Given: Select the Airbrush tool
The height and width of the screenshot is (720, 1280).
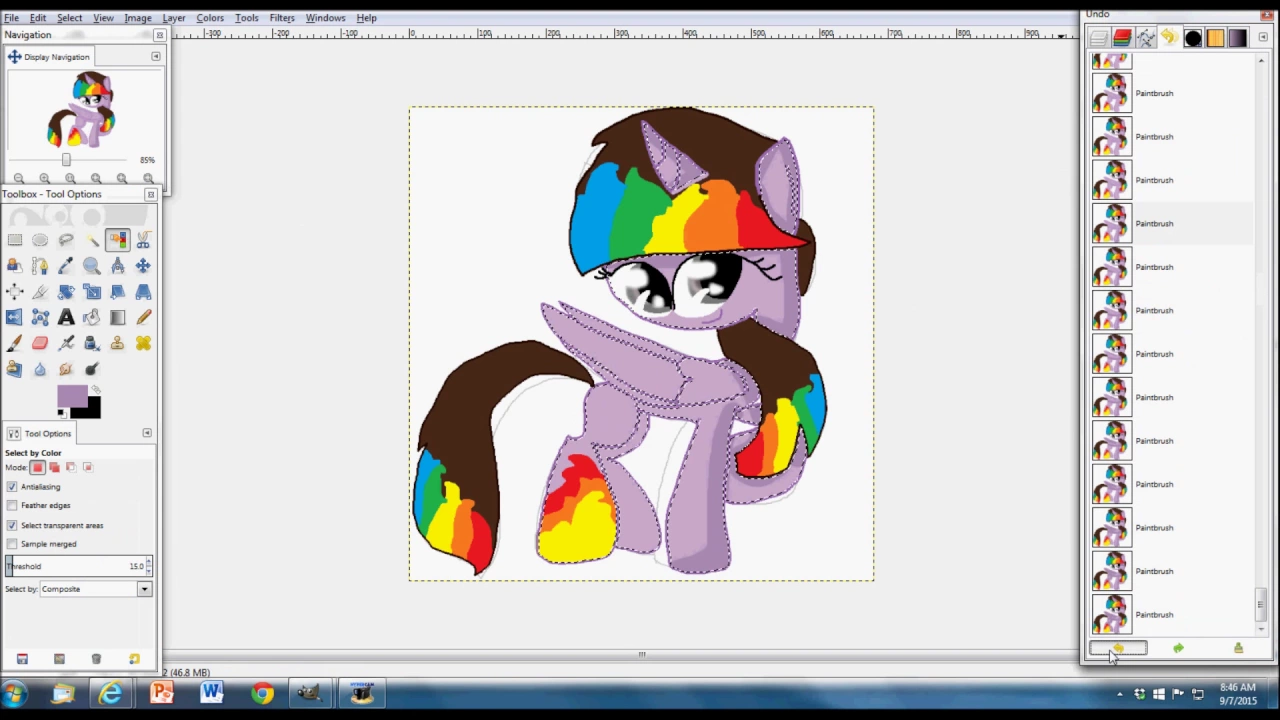Looking at the screenshot, I should tap(66, 344).
